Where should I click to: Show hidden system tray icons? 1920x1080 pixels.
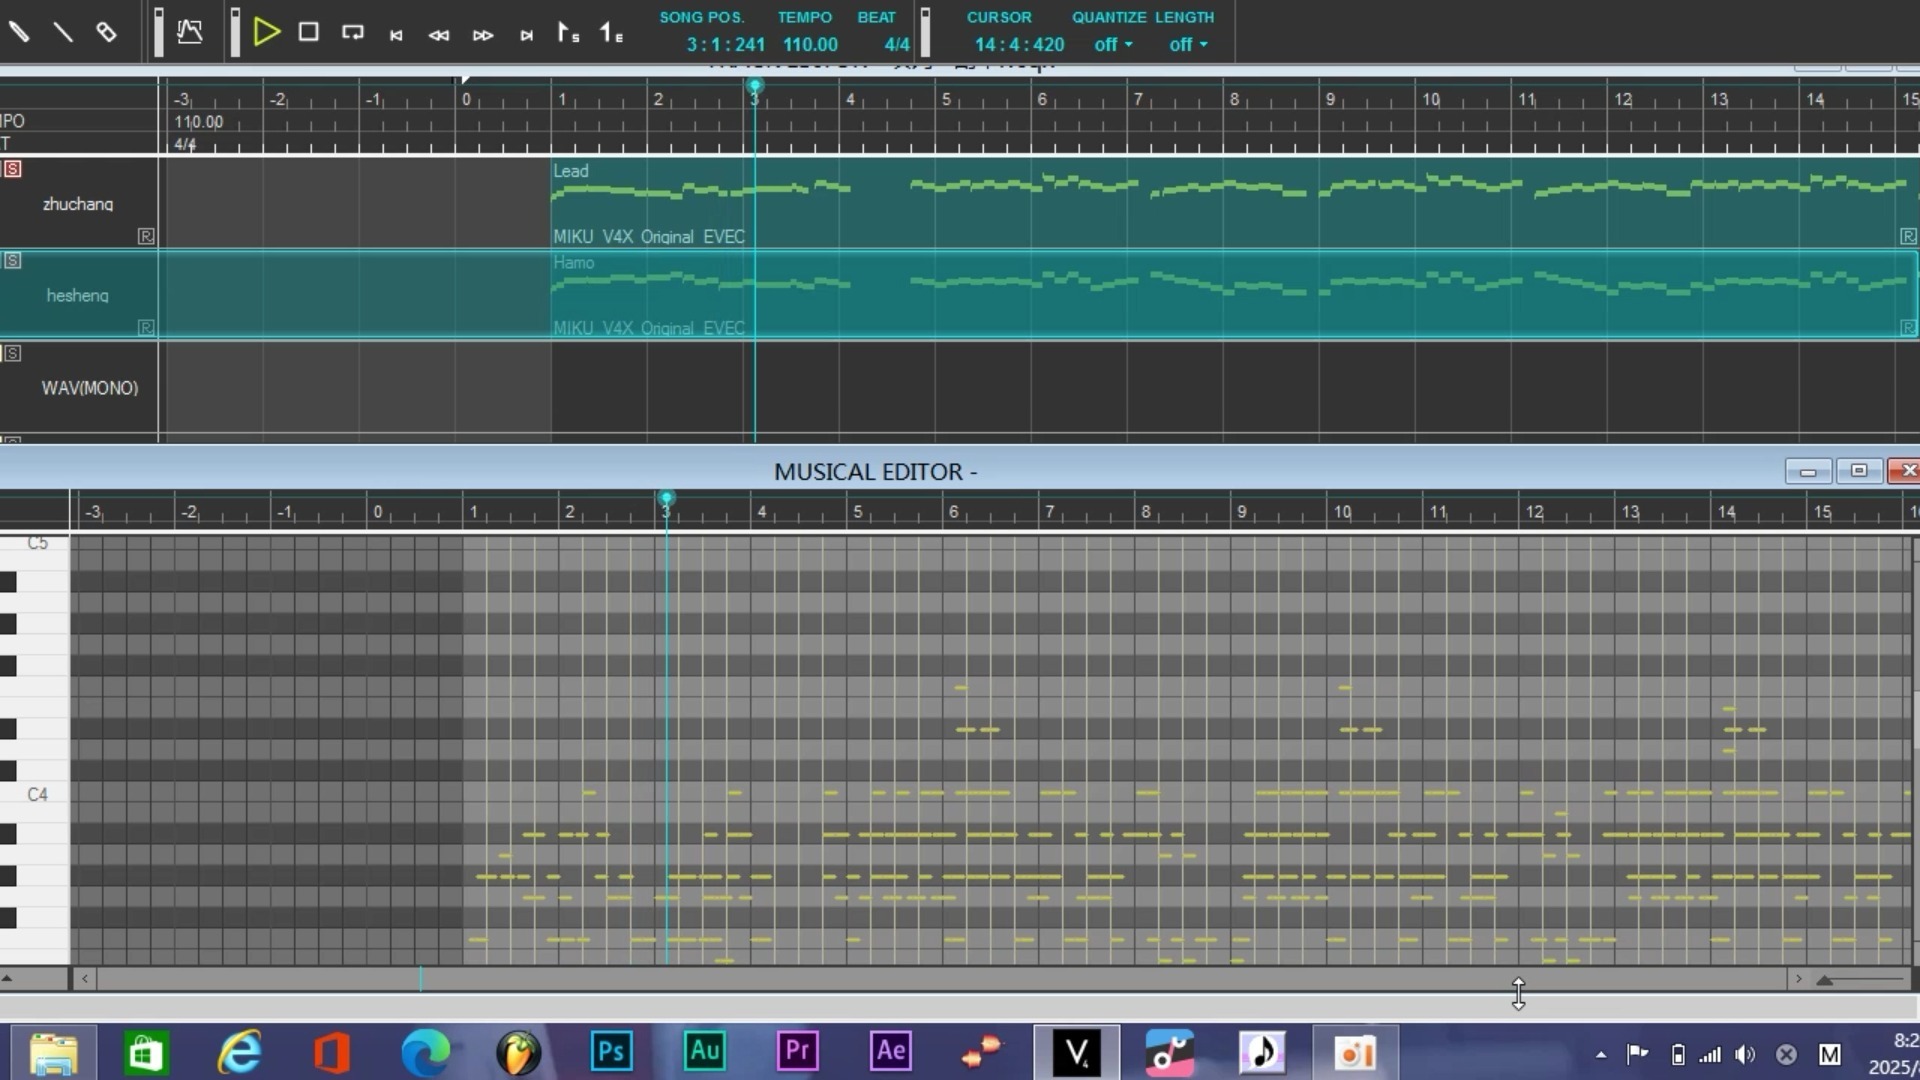click(x=1601, y=1054)
